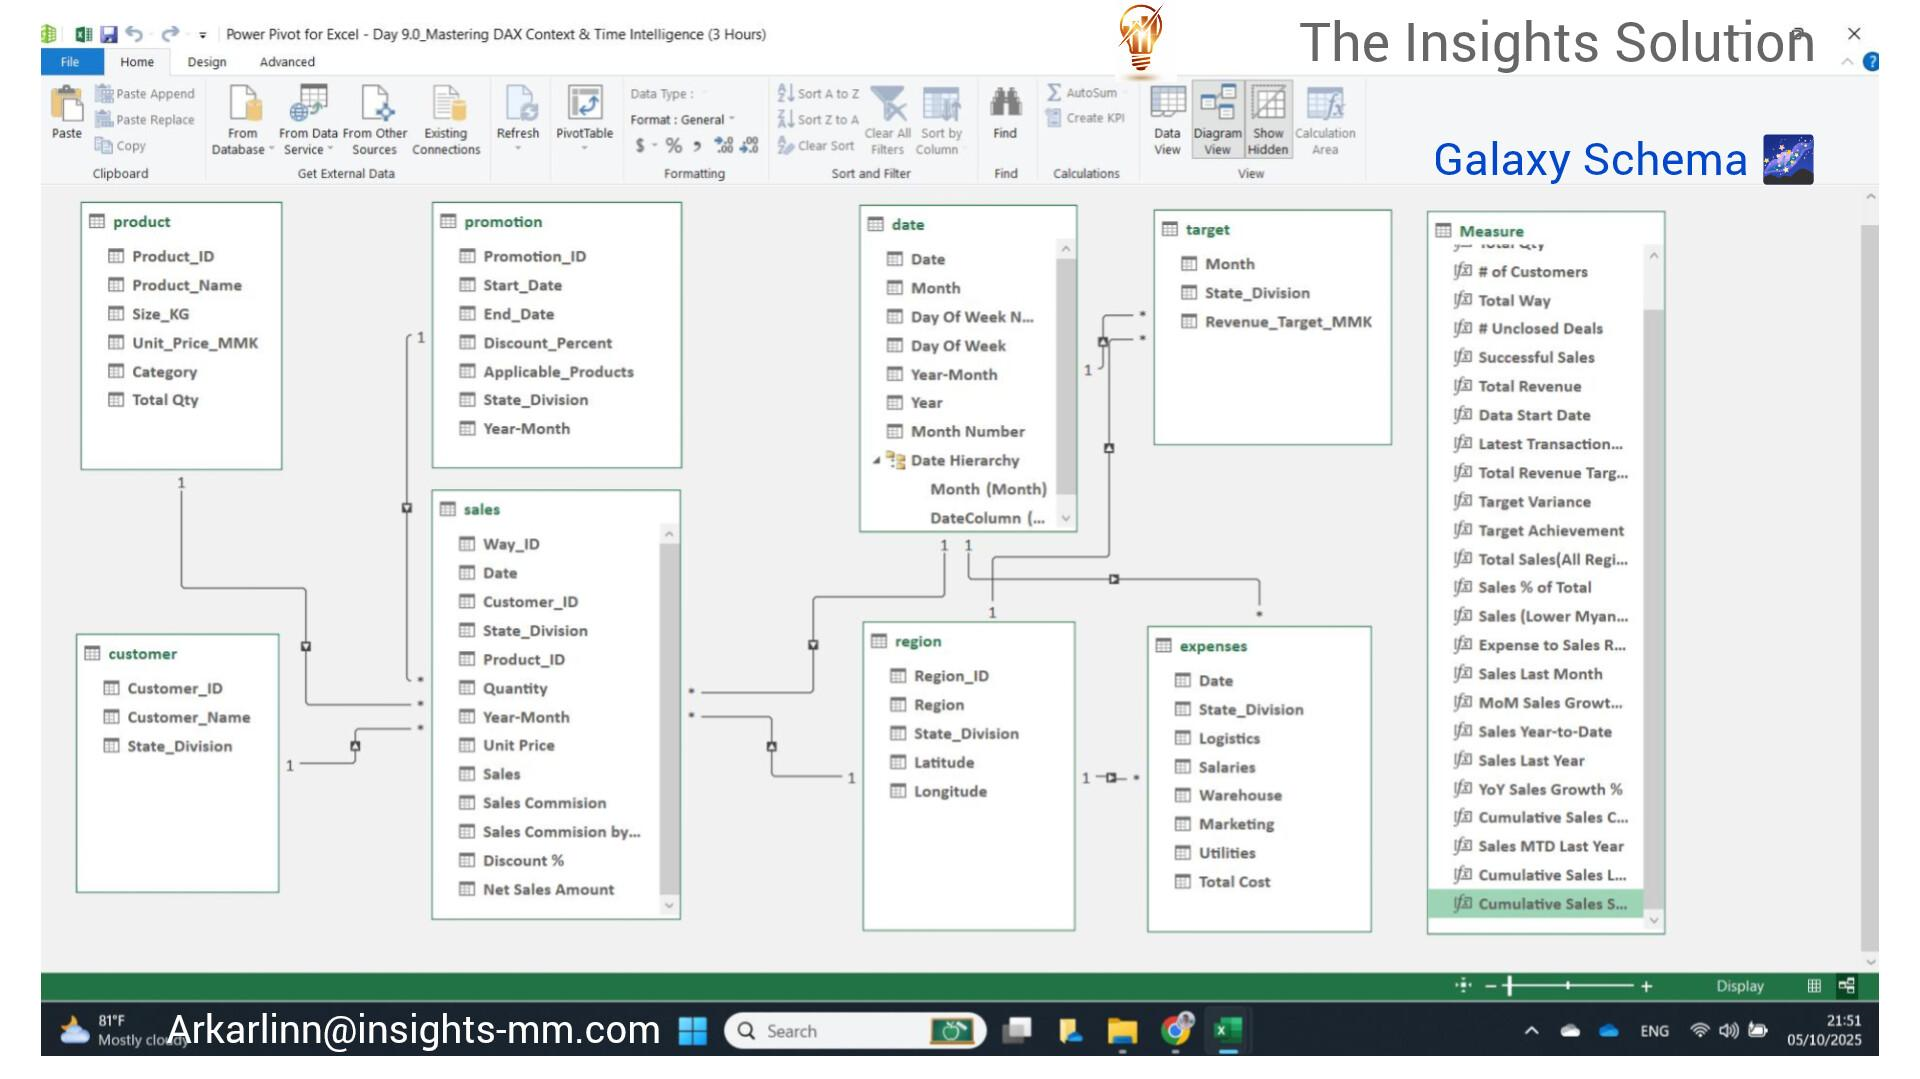This screenshot has width=1920, height=1079.
Task: Switch to the Advanced tab
Action: 287,62
